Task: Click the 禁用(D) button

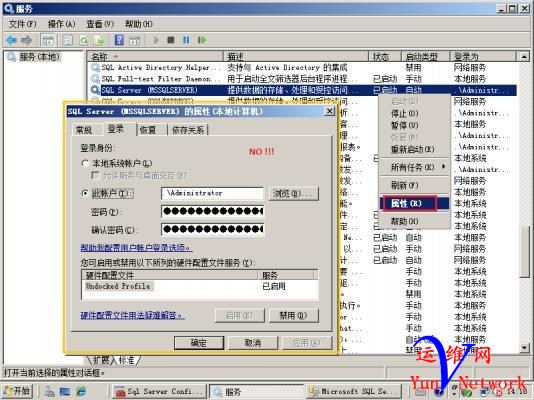Action: point(294,316)
